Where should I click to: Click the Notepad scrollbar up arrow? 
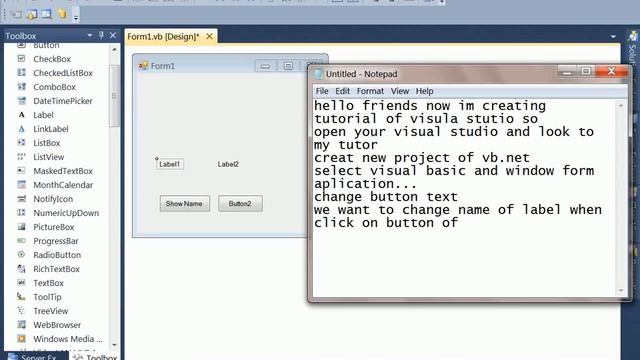(621, 106)
